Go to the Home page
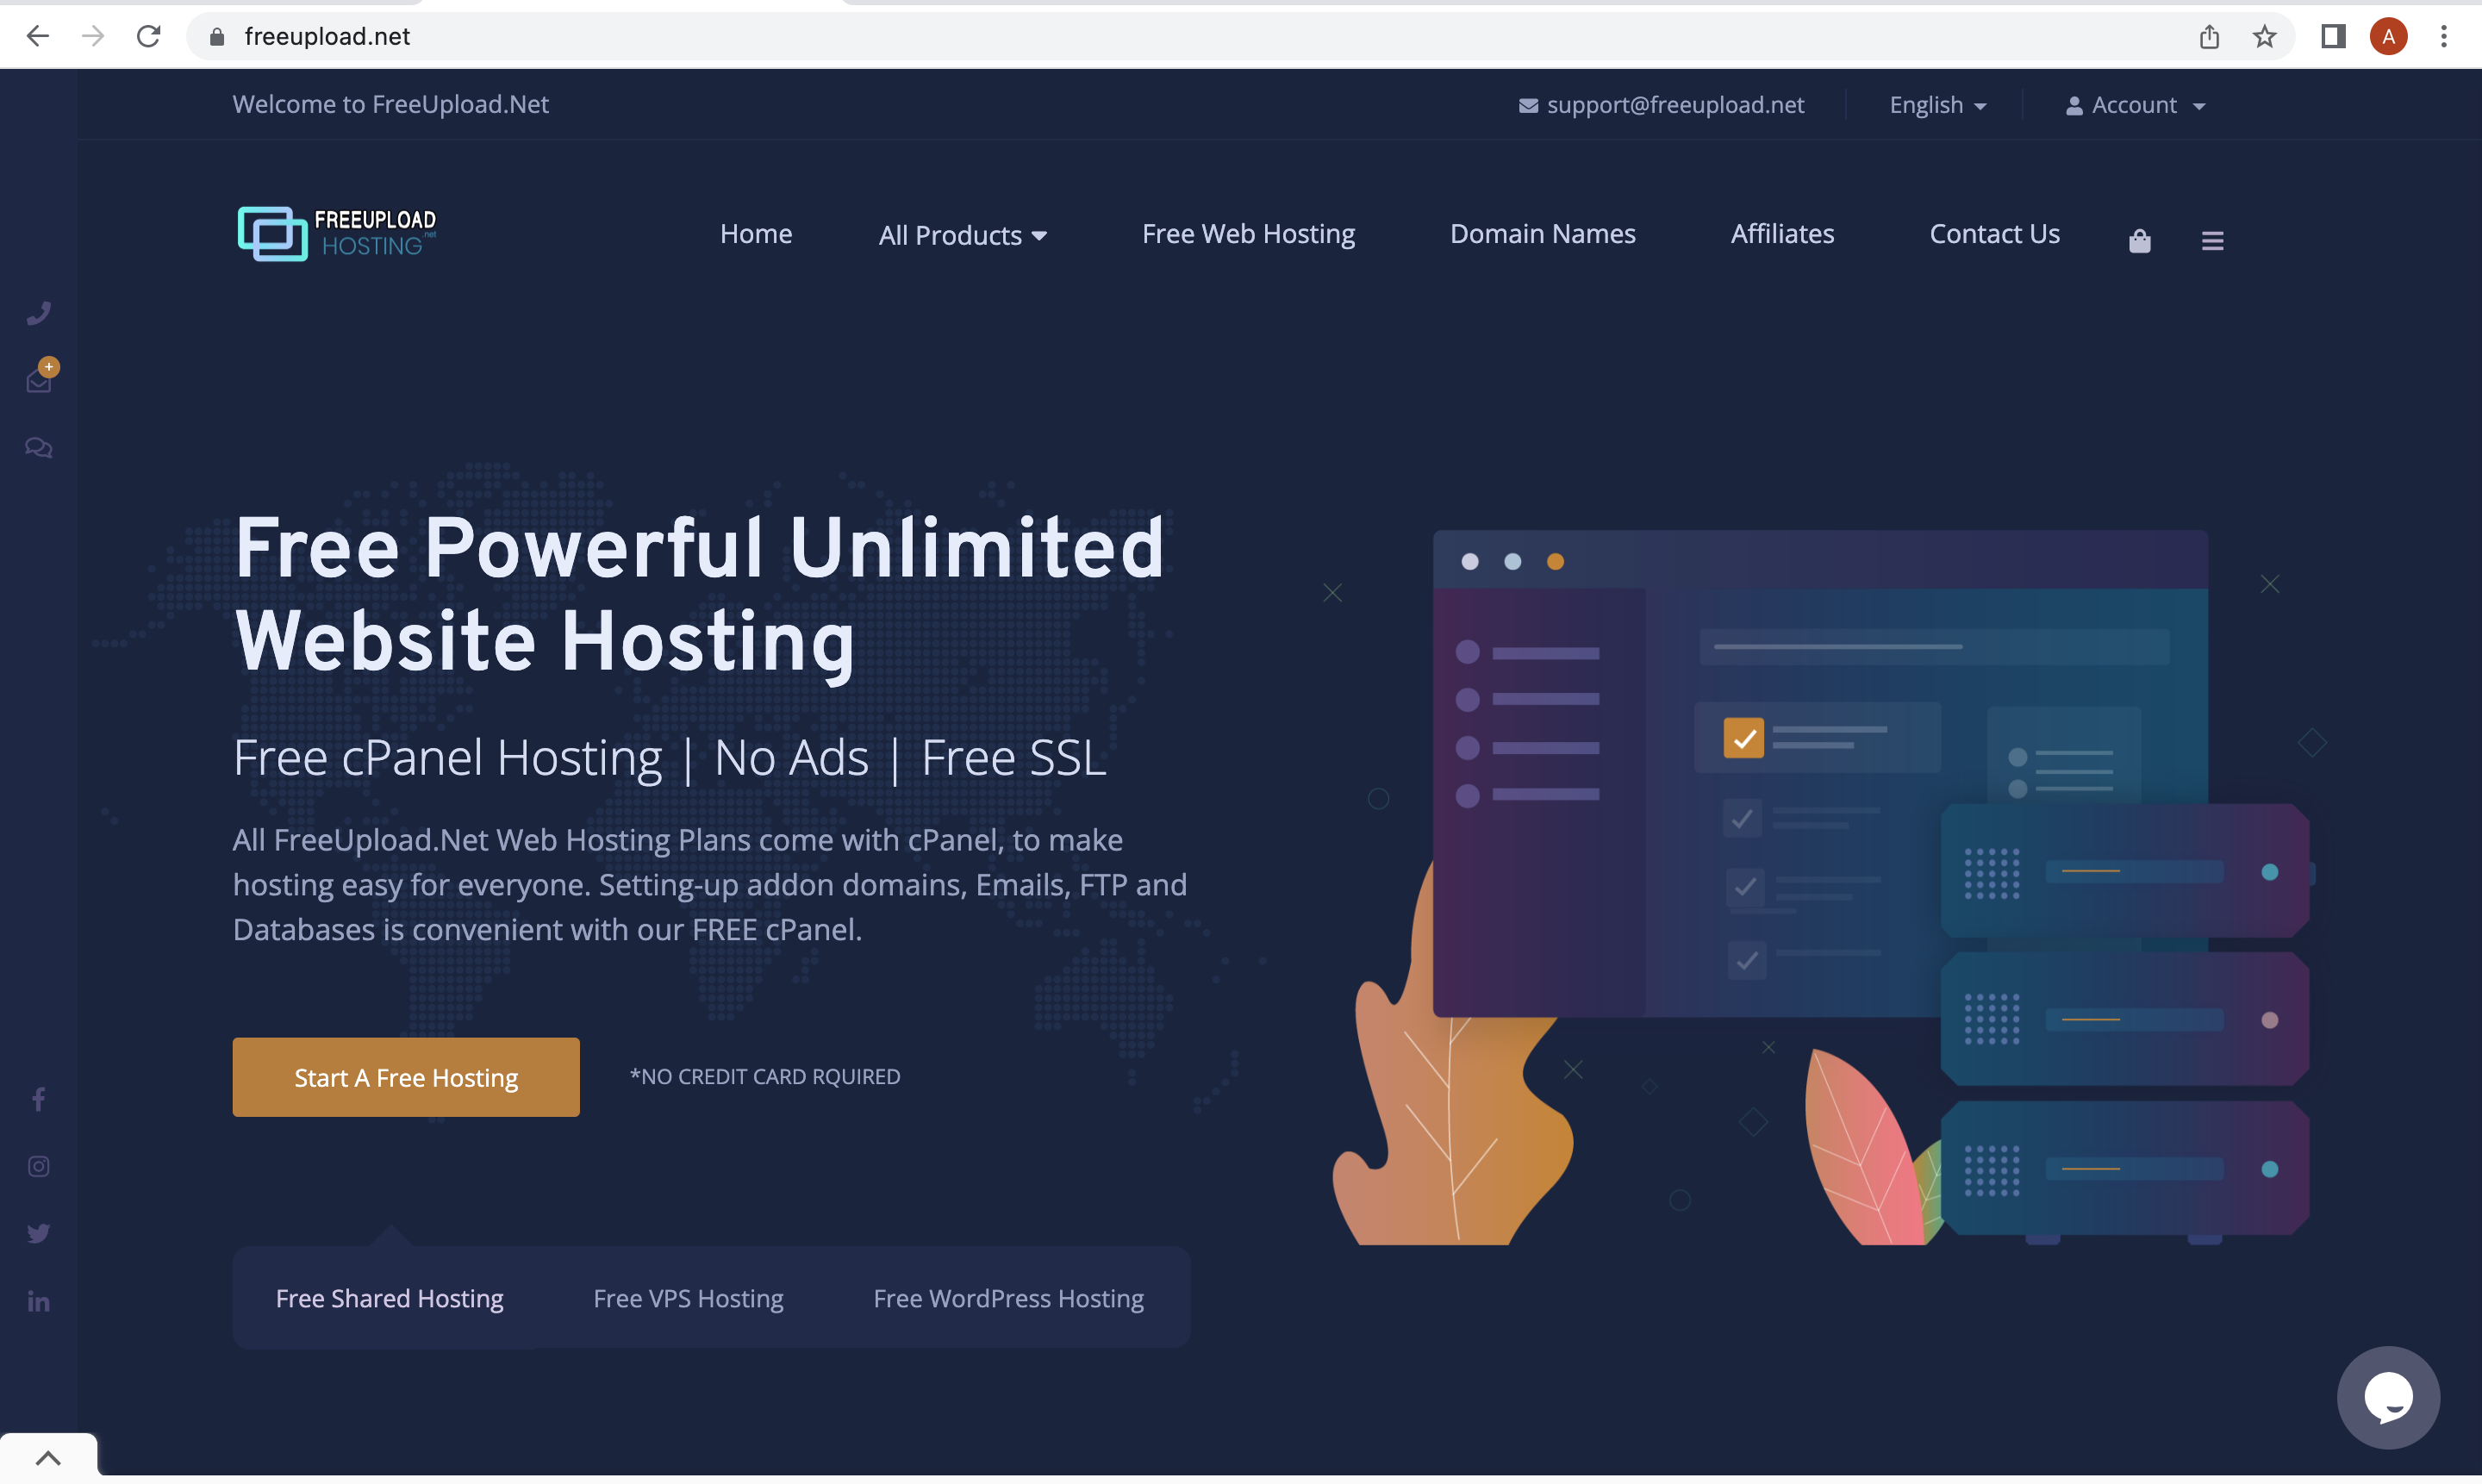2482x1484 pixels. 756,233
